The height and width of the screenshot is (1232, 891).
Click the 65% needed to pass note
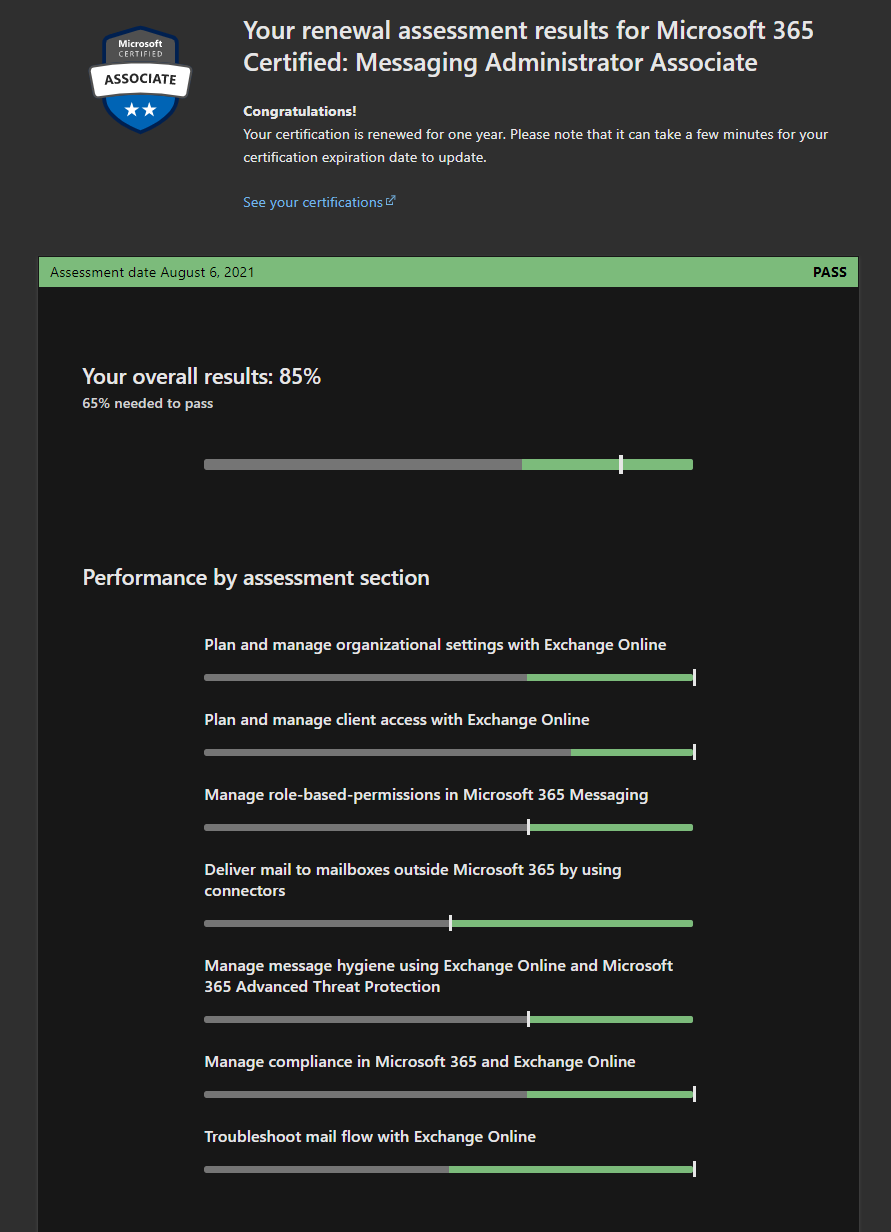coord(147,404)
